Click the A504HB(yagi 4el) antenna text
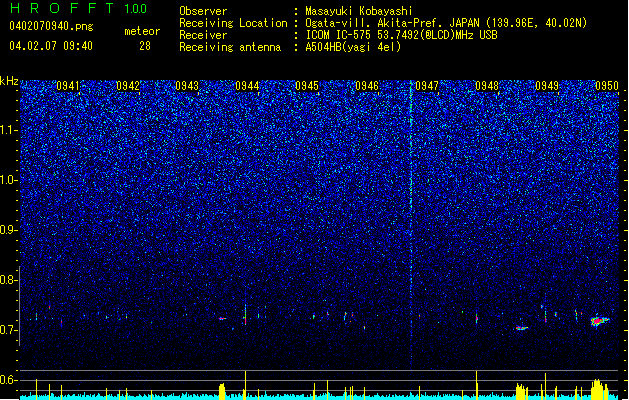This screenshot has height=400, width=629. pyautogui.click(x=353, y=47)
